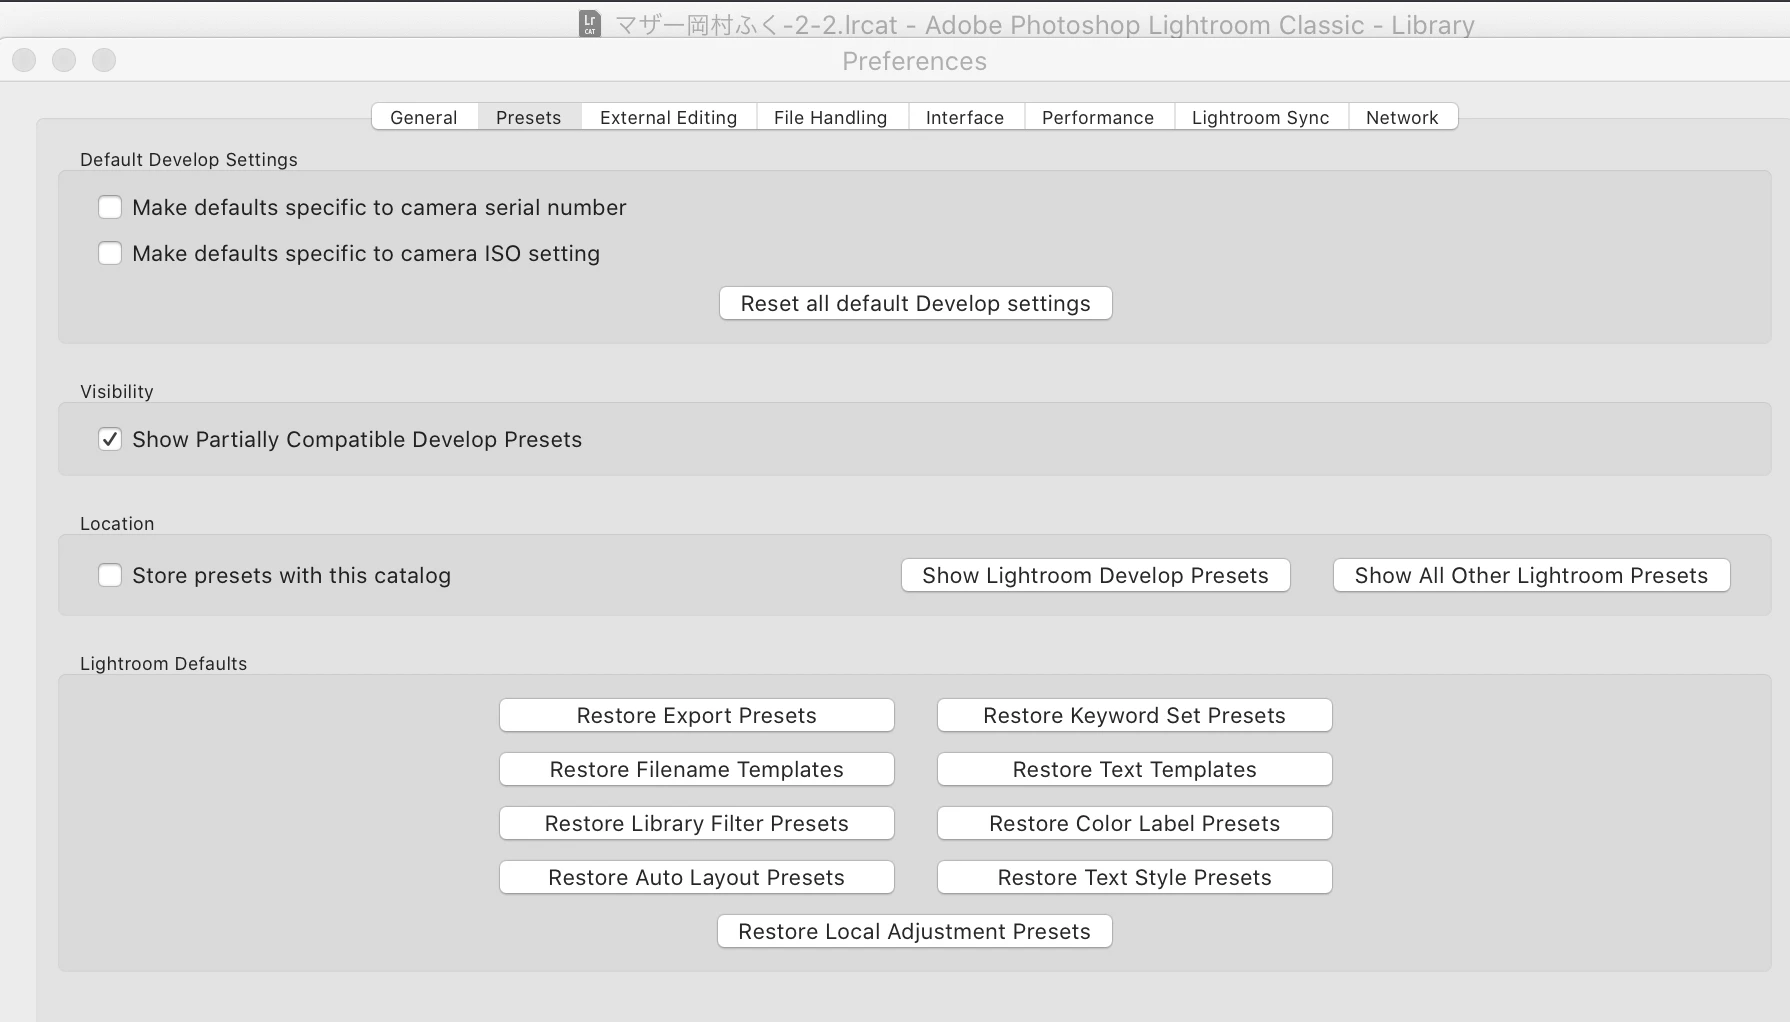
Task: Switch to the Performance tab
Action: pyautogui.click(x=1098, y=117)
